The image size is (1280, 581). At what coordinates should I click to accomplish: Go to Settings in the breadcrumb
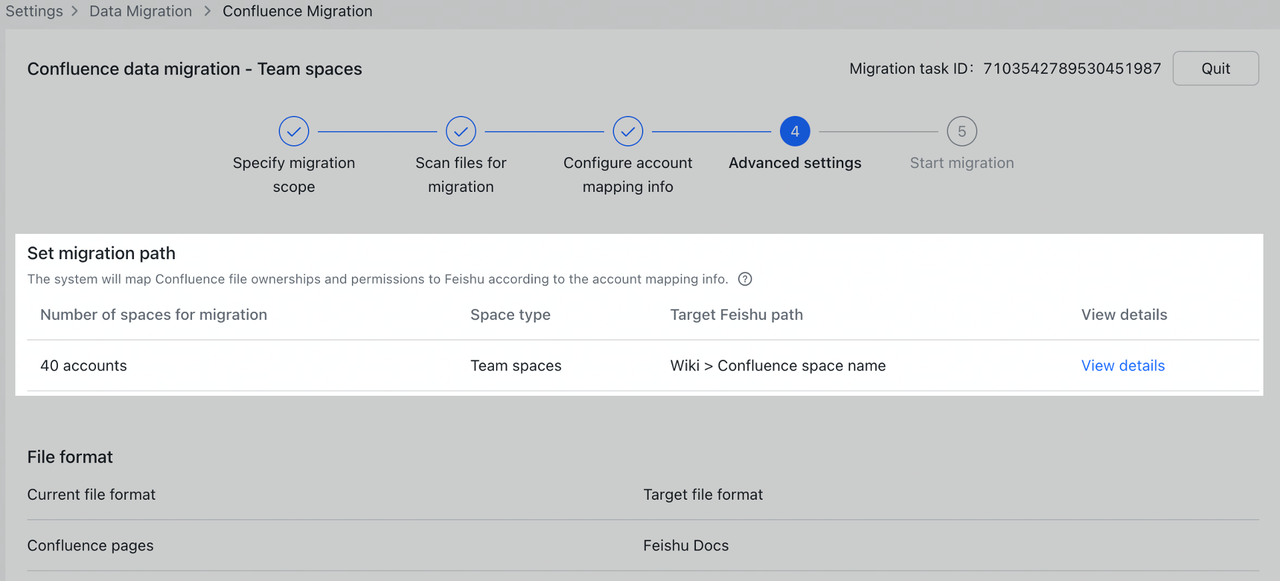point(34,12)
